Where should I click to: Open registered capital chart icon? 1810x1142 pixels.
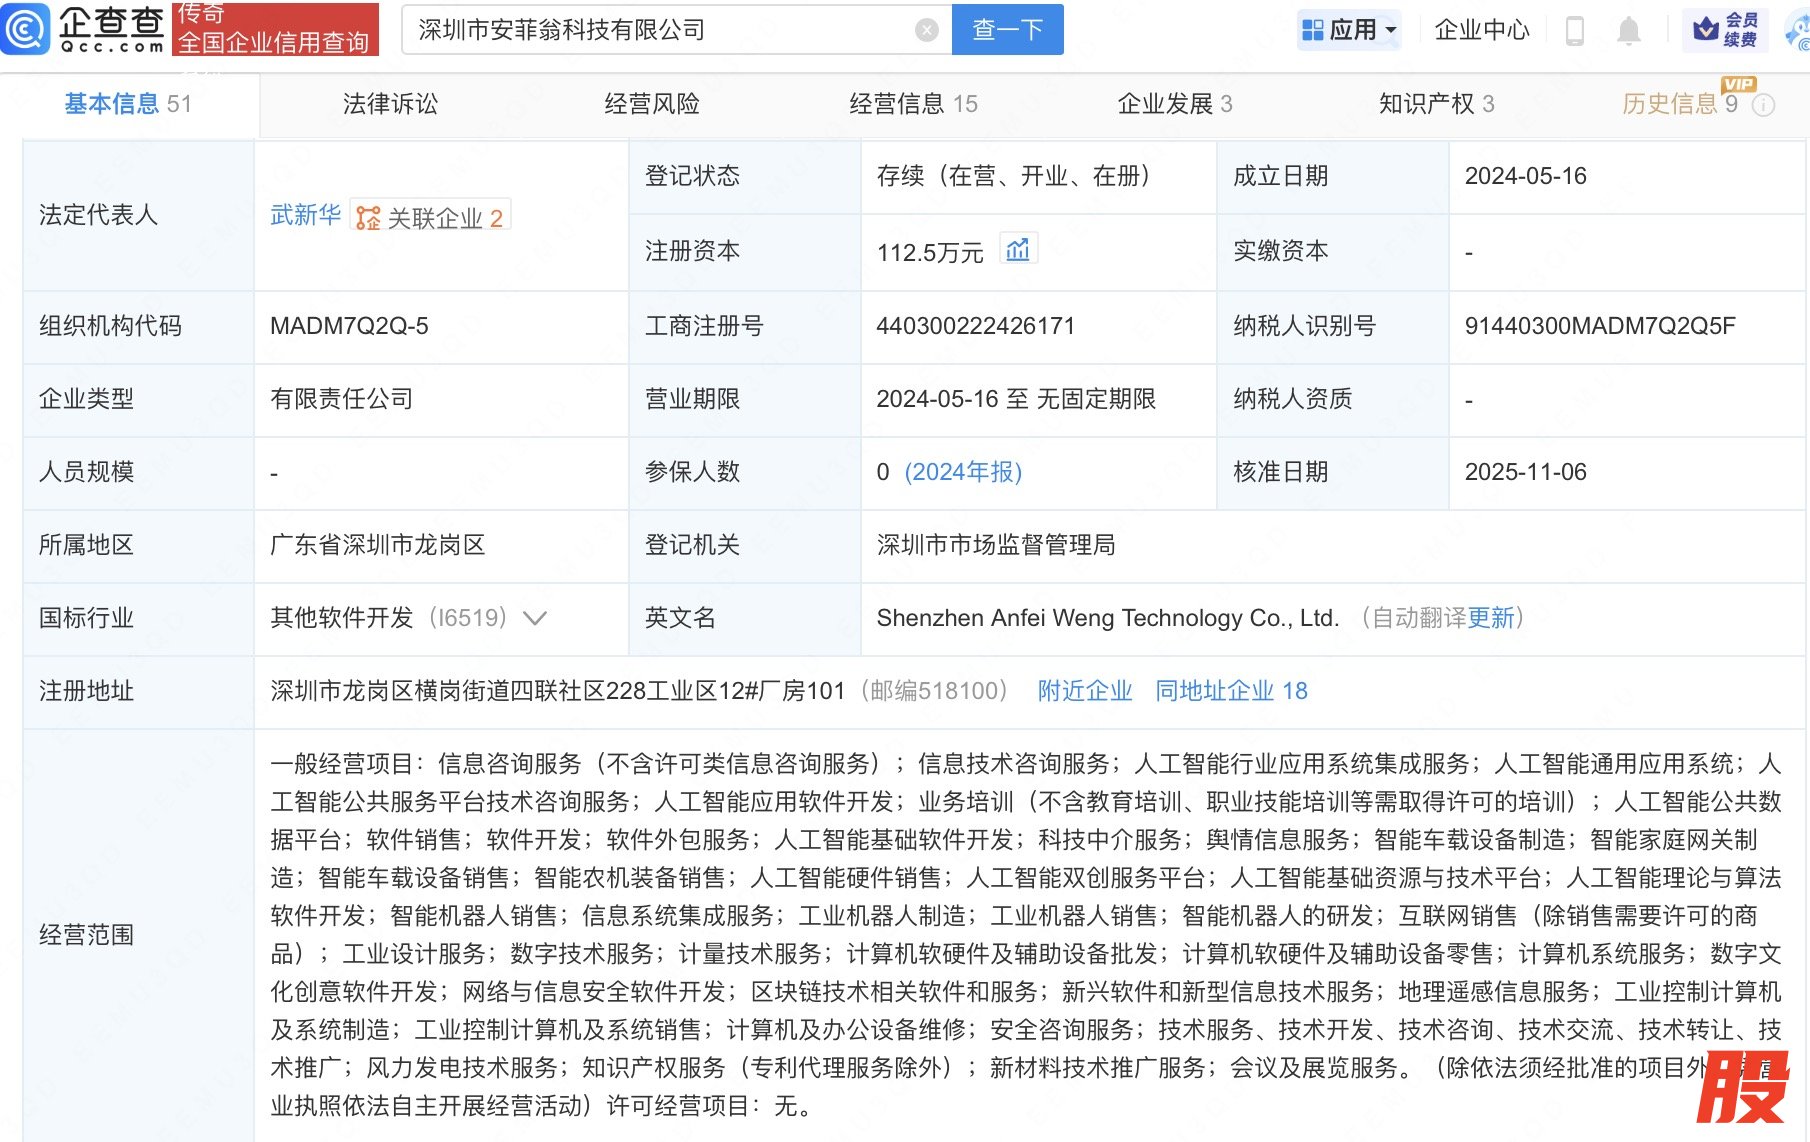[1018, 250]
